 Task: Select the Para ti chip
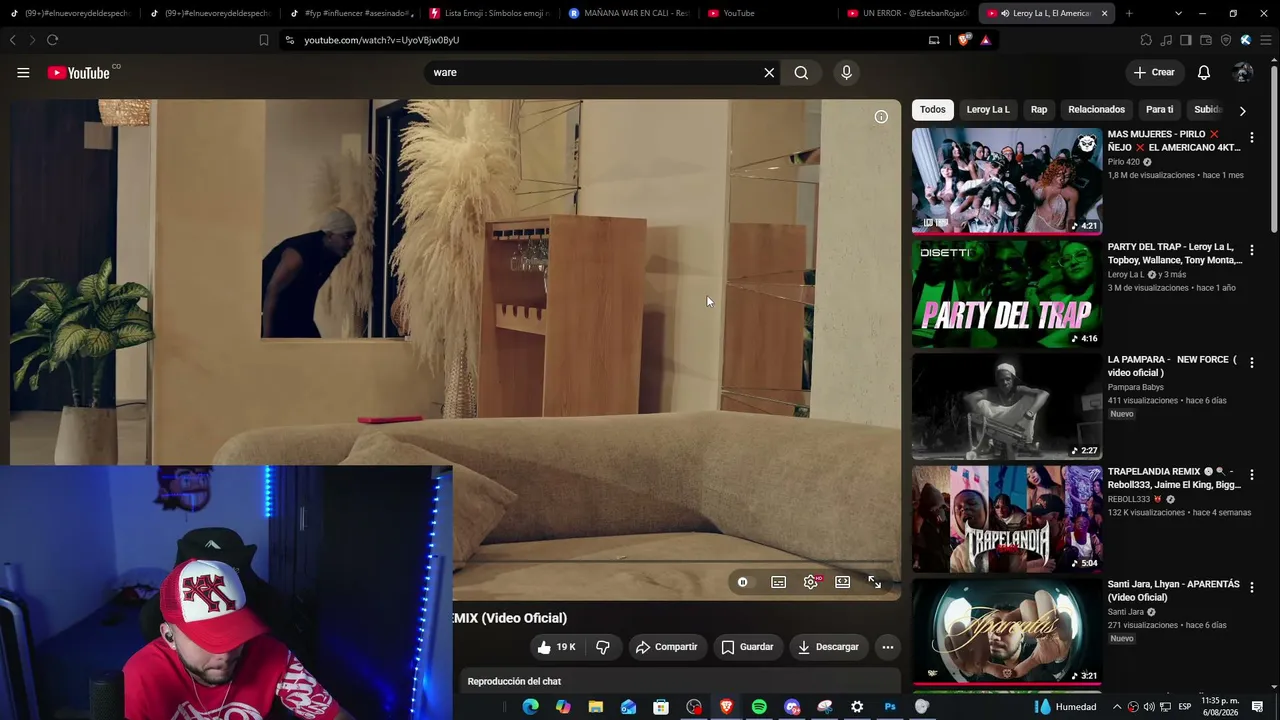(1159, 109)
